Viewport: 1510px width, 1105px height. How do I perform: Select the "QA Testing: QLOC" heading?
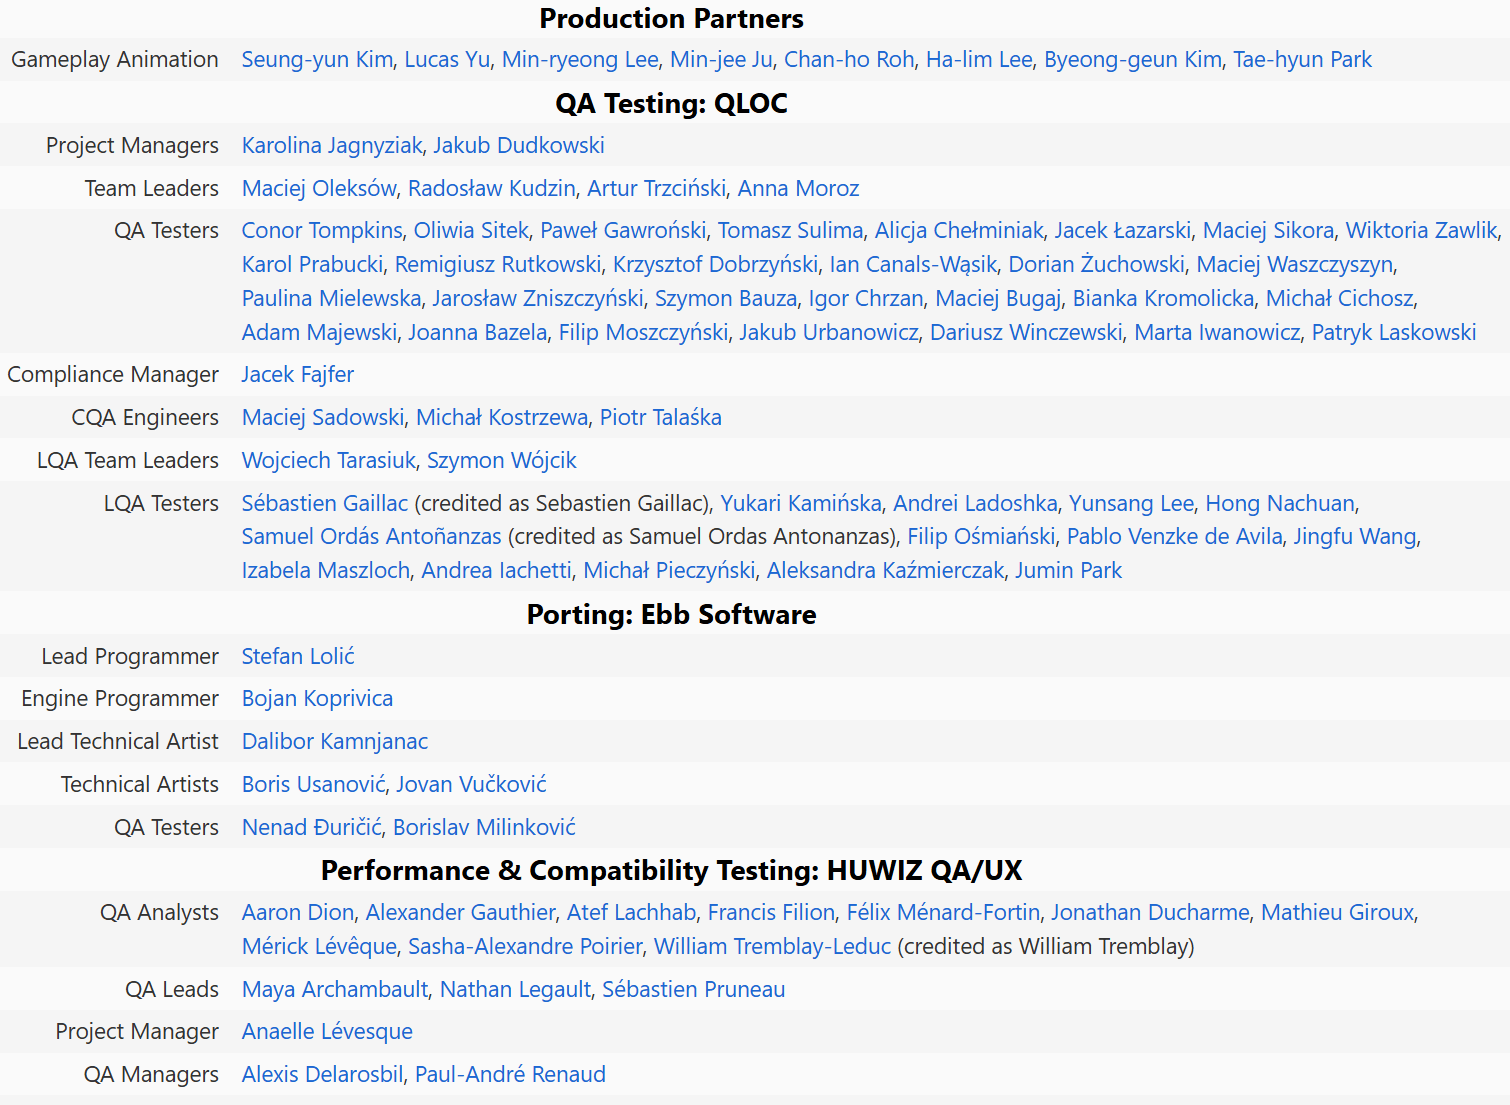[672, 104]
